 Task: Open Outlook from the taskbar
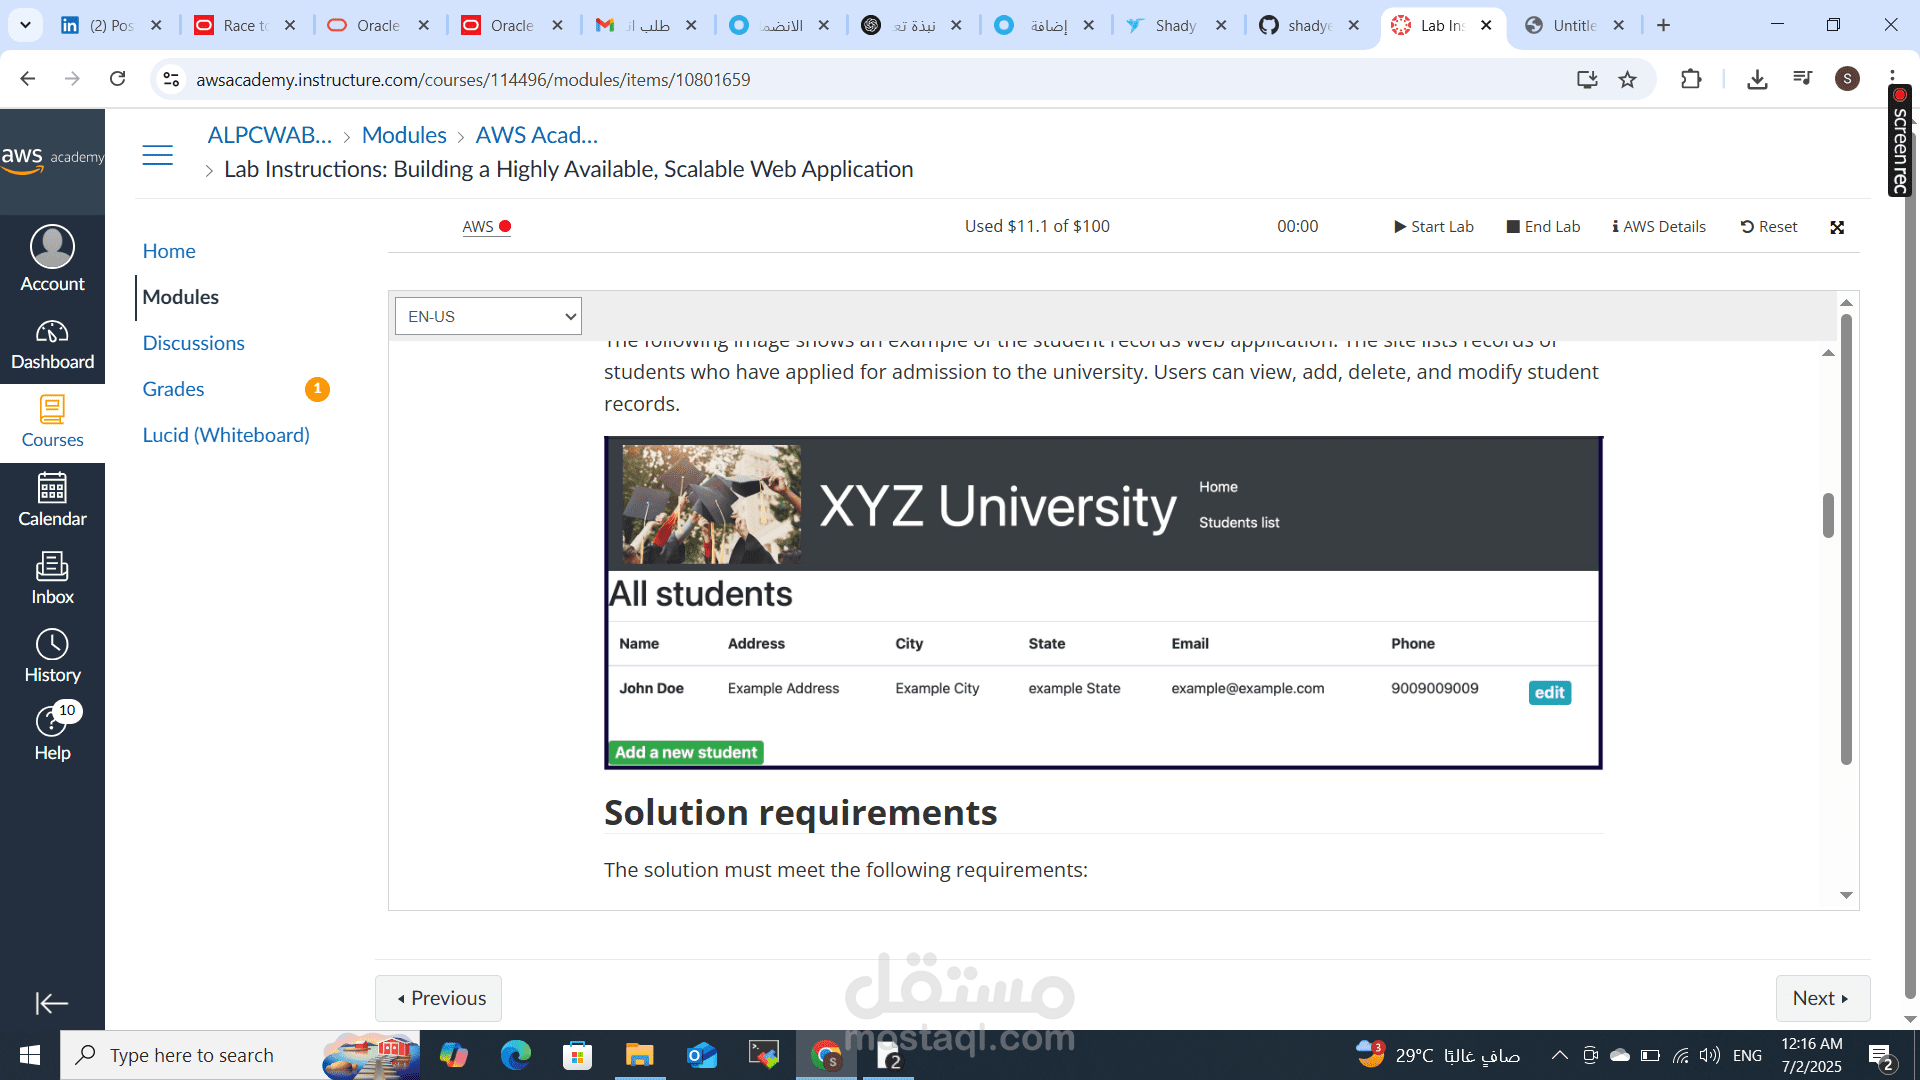(x=702, y=1055)
